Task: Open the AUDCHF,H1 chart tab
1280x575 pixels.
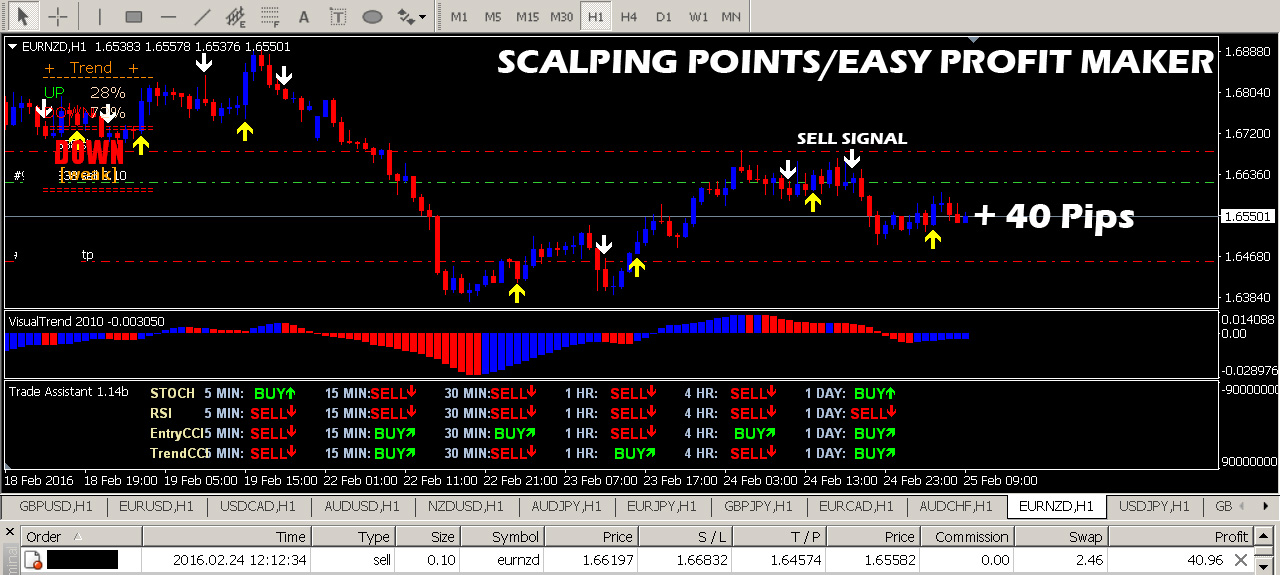Action: pyautogui.click(x=956, y=506)
